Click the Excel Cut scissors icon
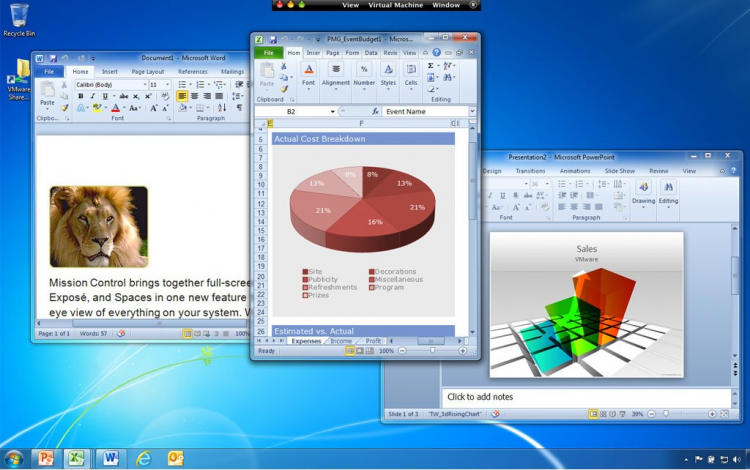This screenshot has width=750, height=470. [x=284, y=66]
